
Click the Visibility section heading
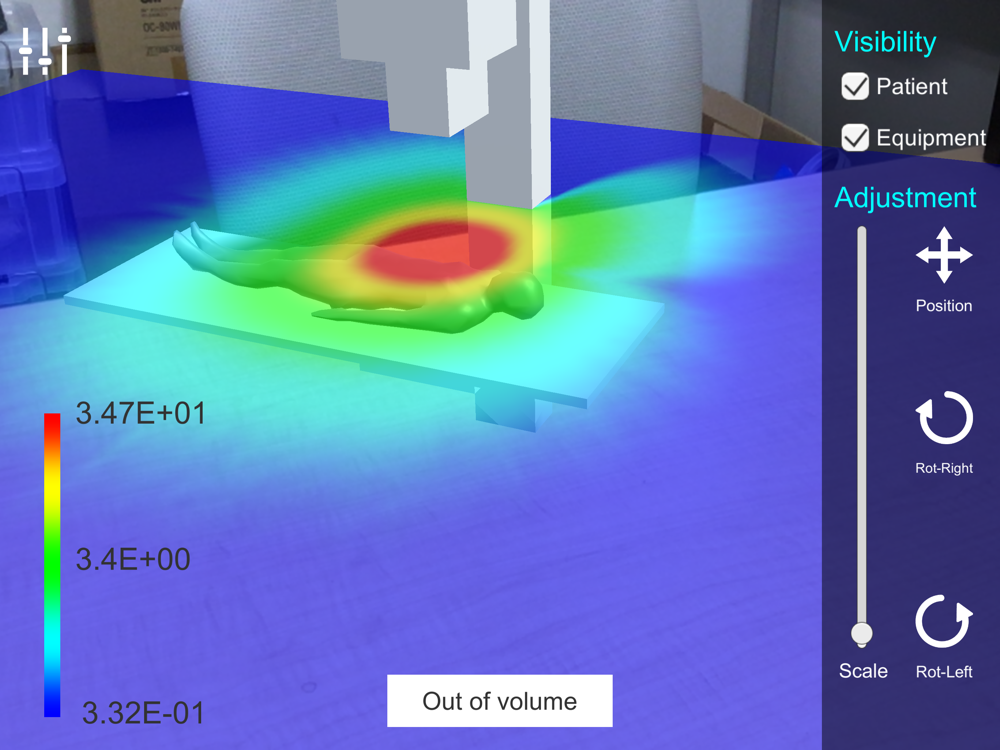tap(885, 42)
